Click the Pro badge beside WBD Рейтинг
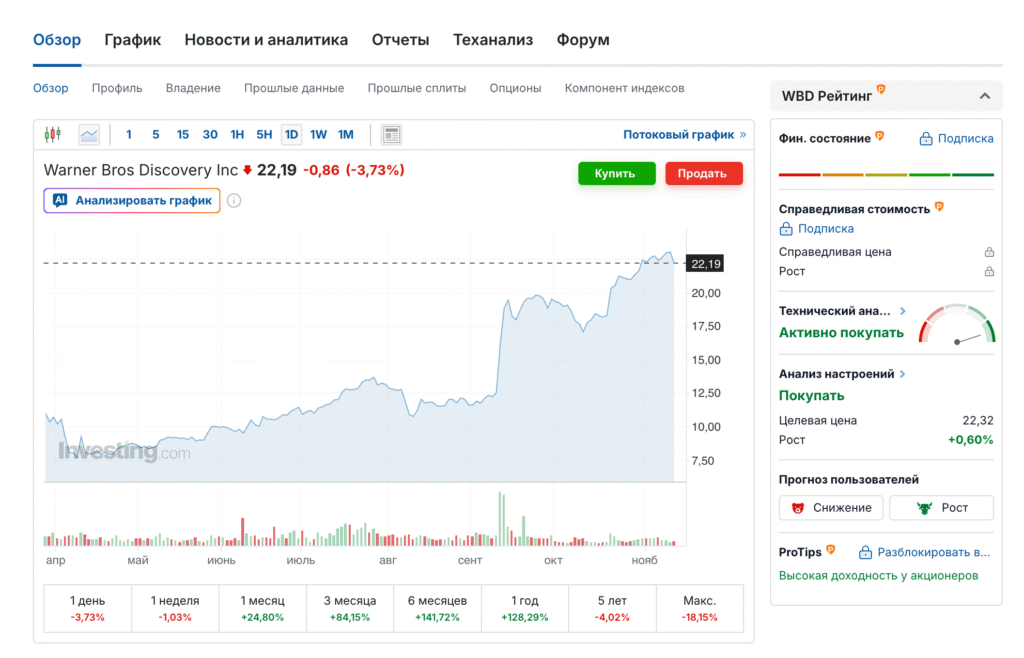The height and width of the screenshot is (658, 1024). 881,90
